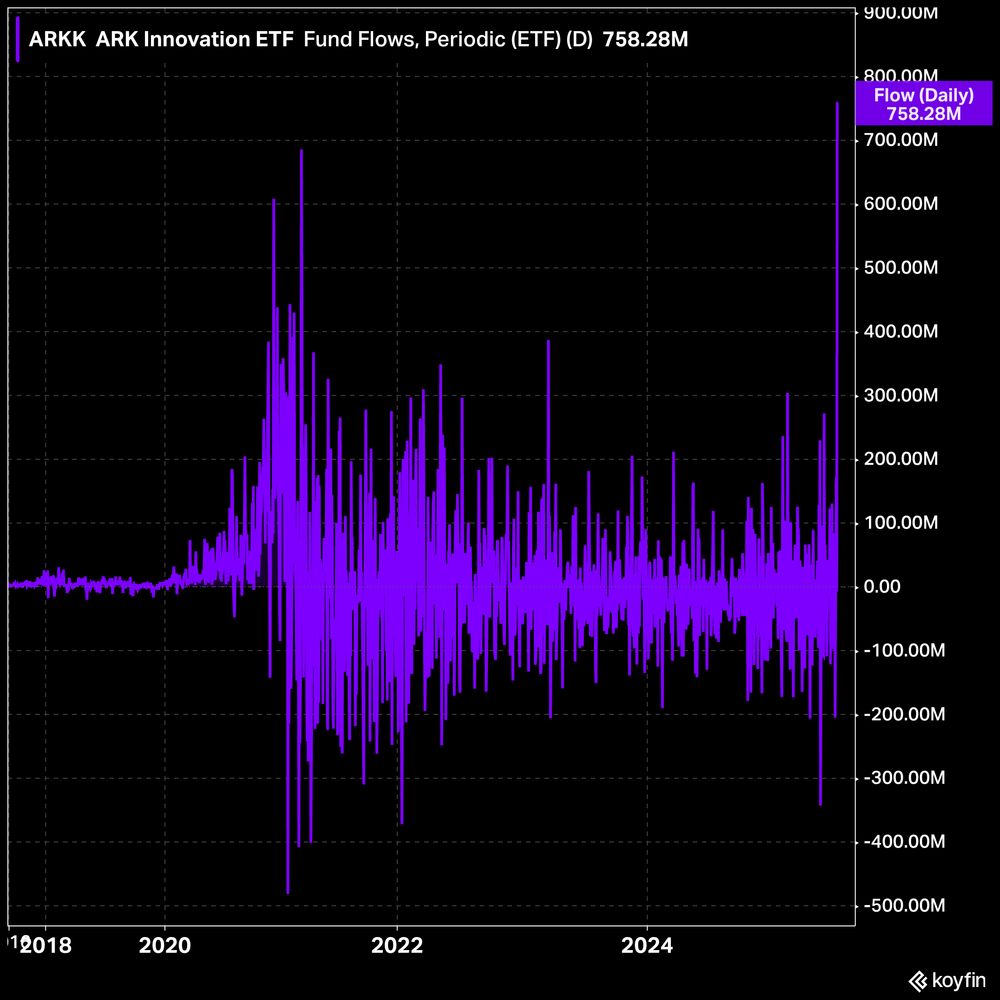Viewport: 1000px width, 1000px height.
Task: Click the 2022 x-axis label
Action: click(x=397, y=945)
